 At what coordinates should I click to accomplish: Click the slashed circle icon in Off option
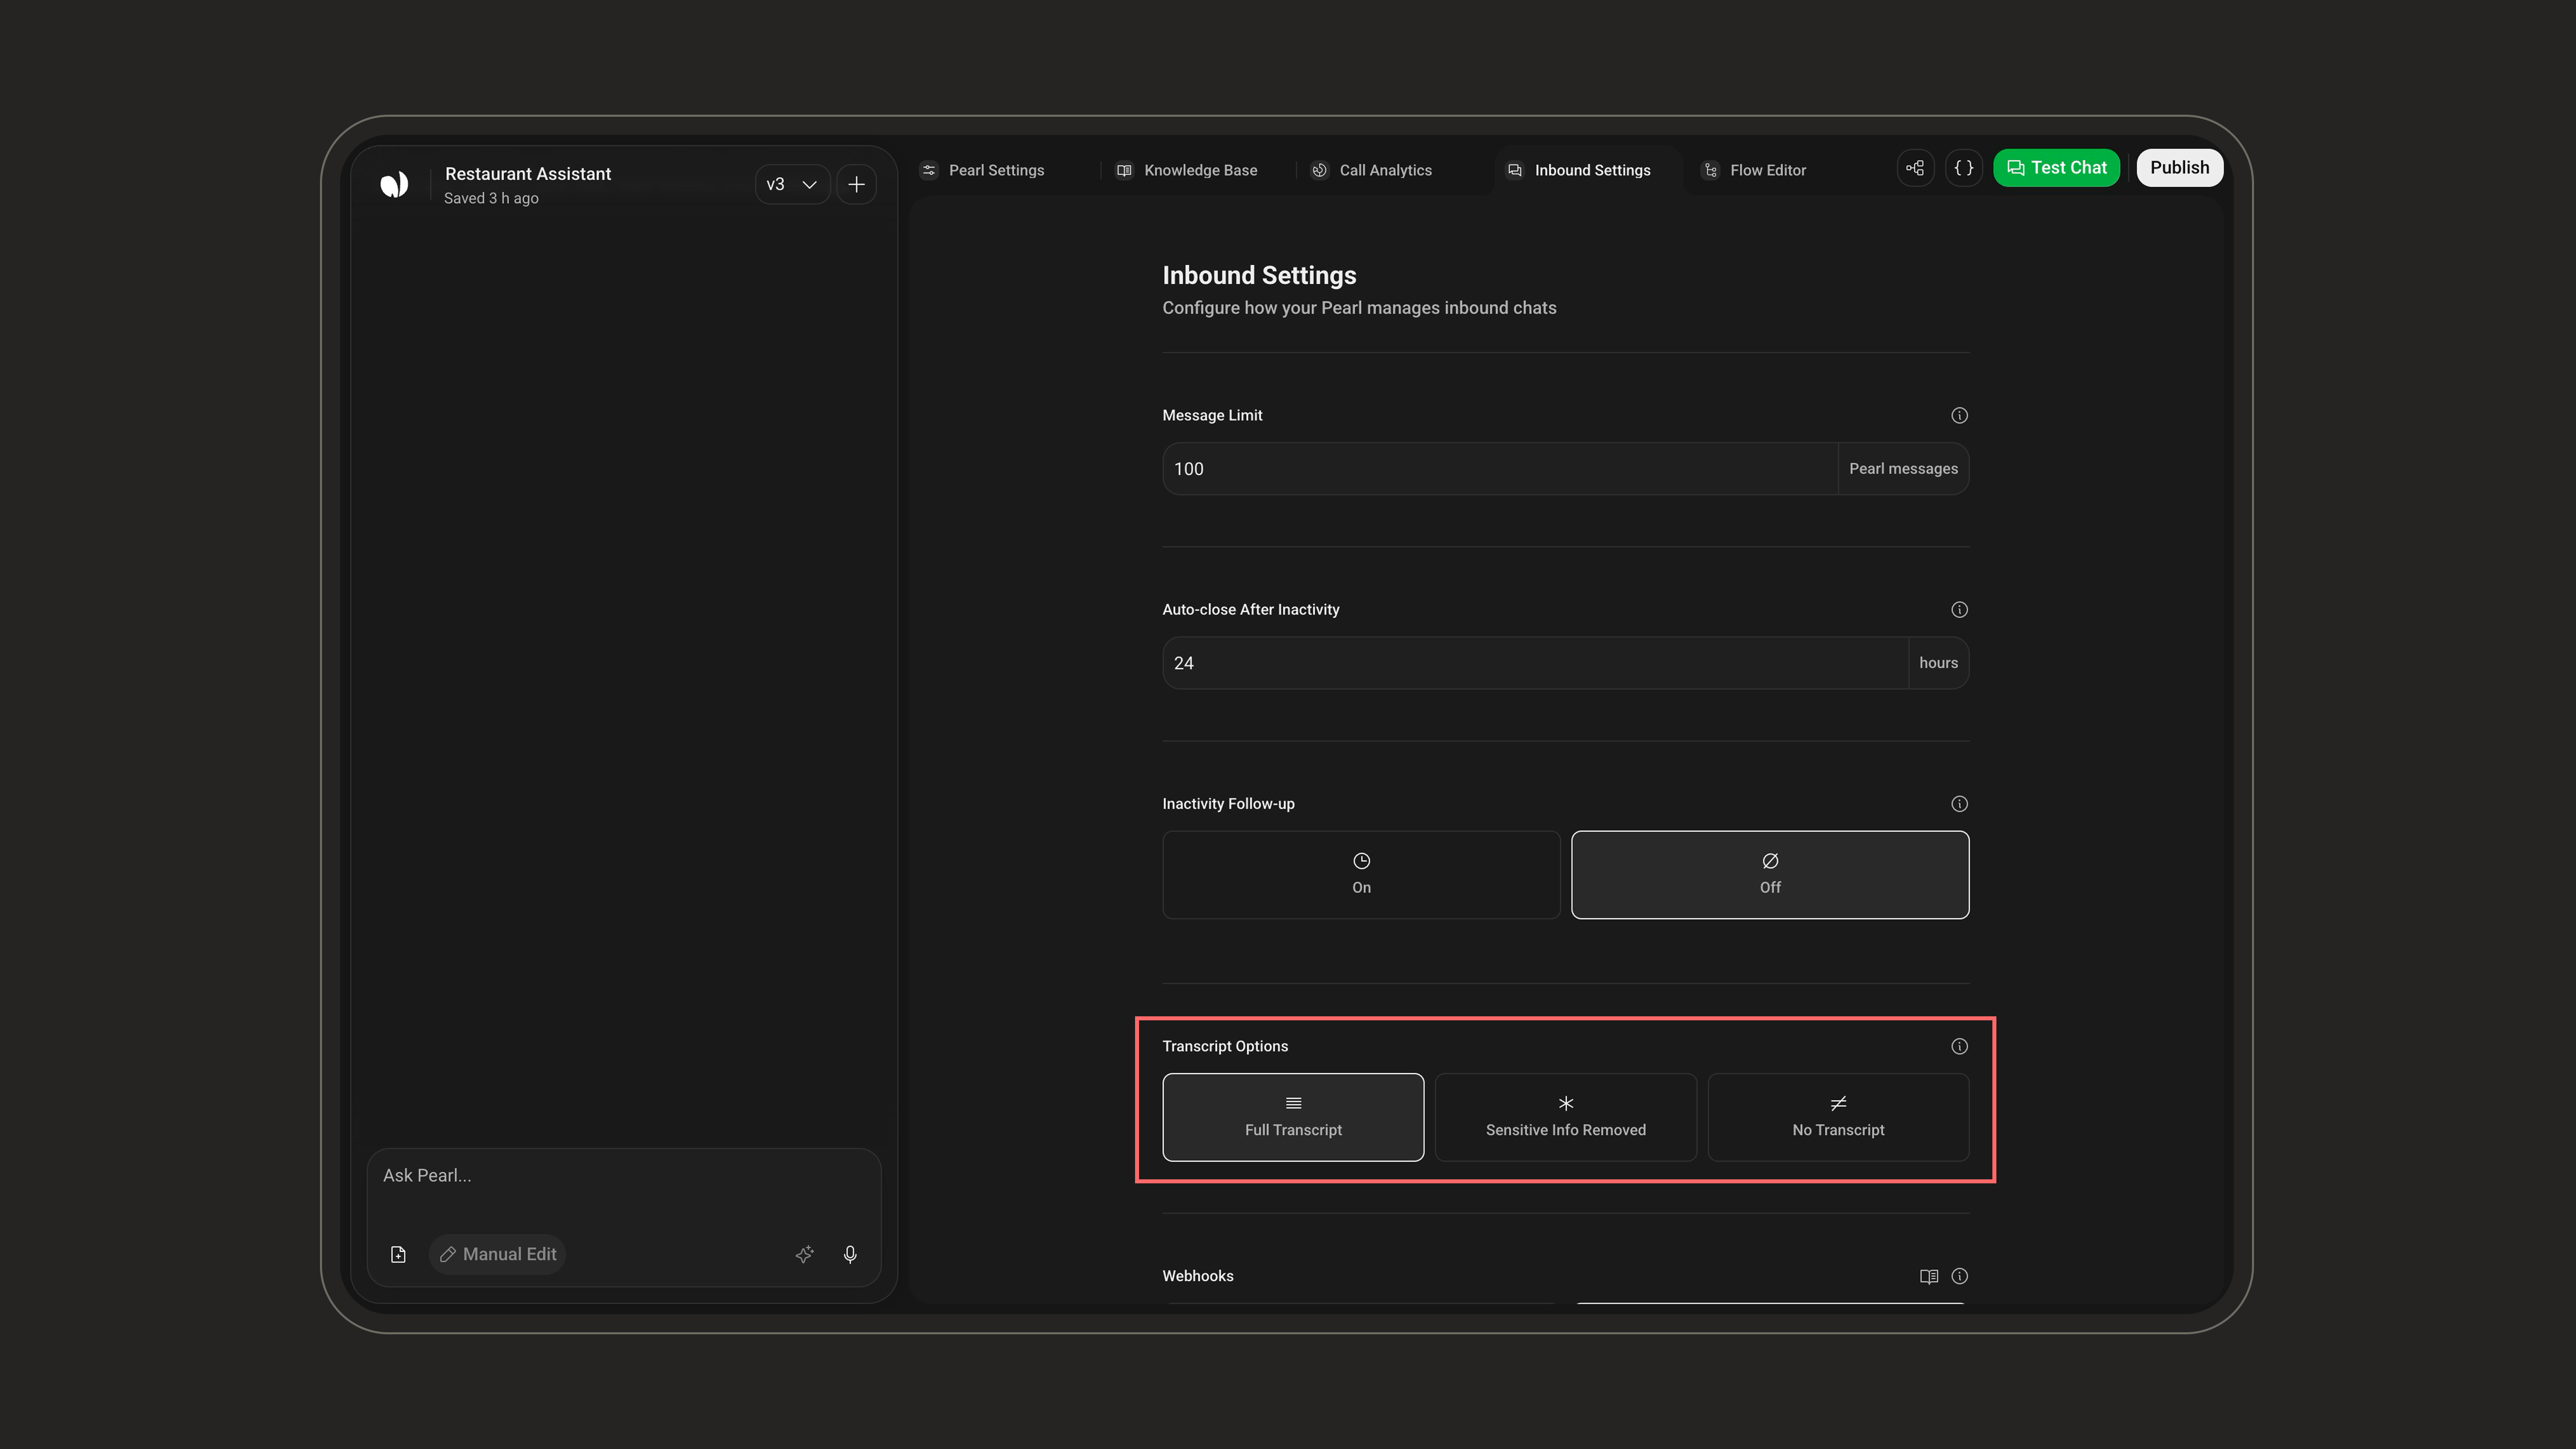click(1770, 861)
